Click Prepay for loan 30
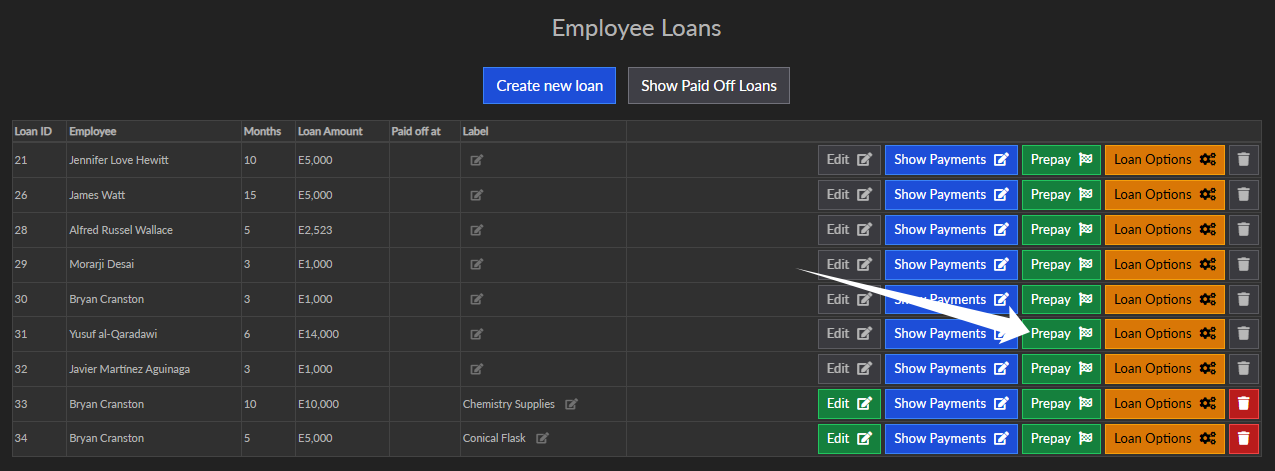The width and height of the screenshot is (1275, 471). pyautogui.click(x=1061, y=299)
